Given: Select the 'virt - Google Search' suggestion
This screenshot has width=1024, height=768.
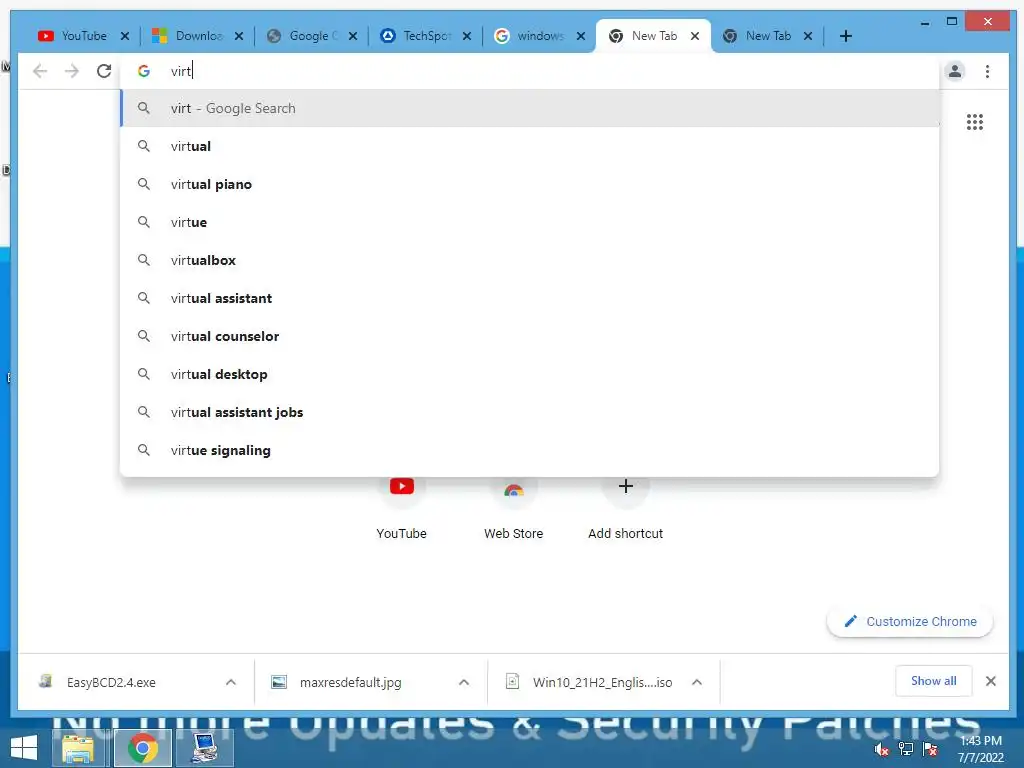Looking at the screenshot, I should [x=530, y=108].
